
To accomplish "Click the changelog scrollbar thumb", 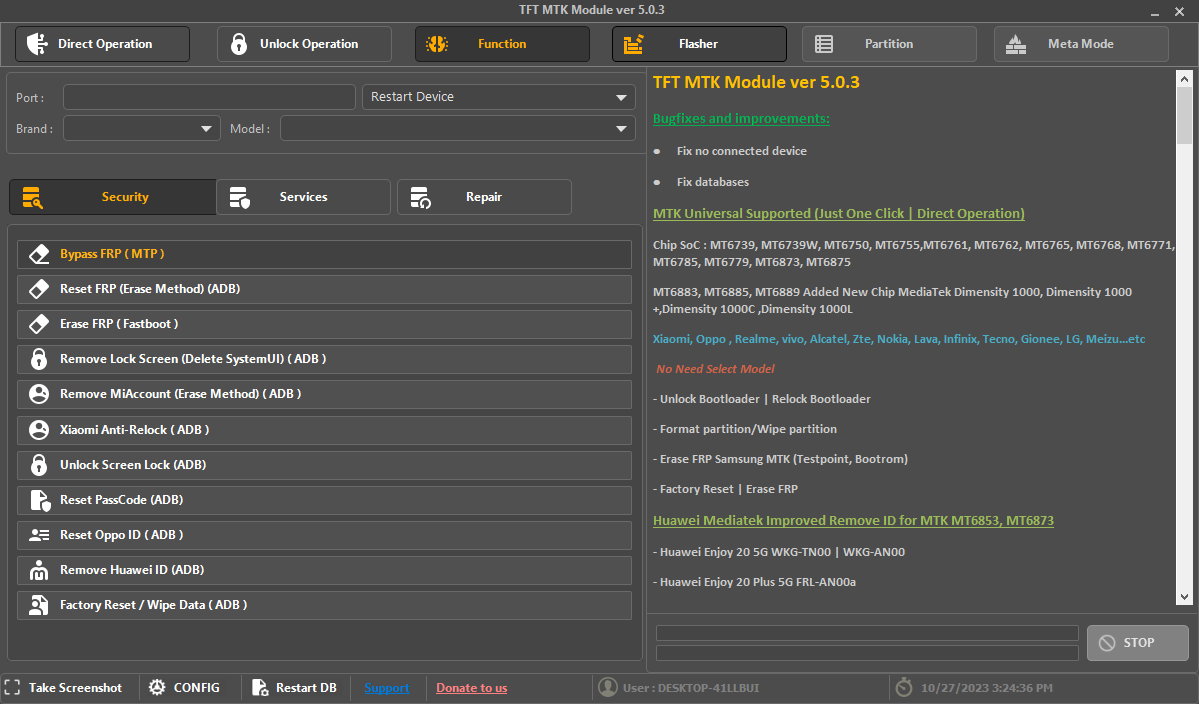I will (x=1184, y=115).
